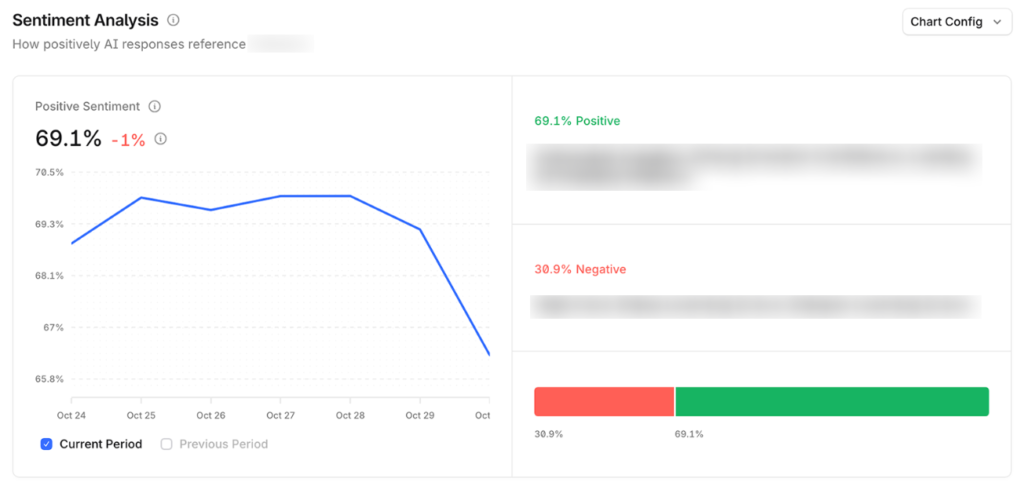The height and width of the screenshot is (486, 1024).
Task: Click the large 69.1% sentiment value
Action: [x=68, y=139]
